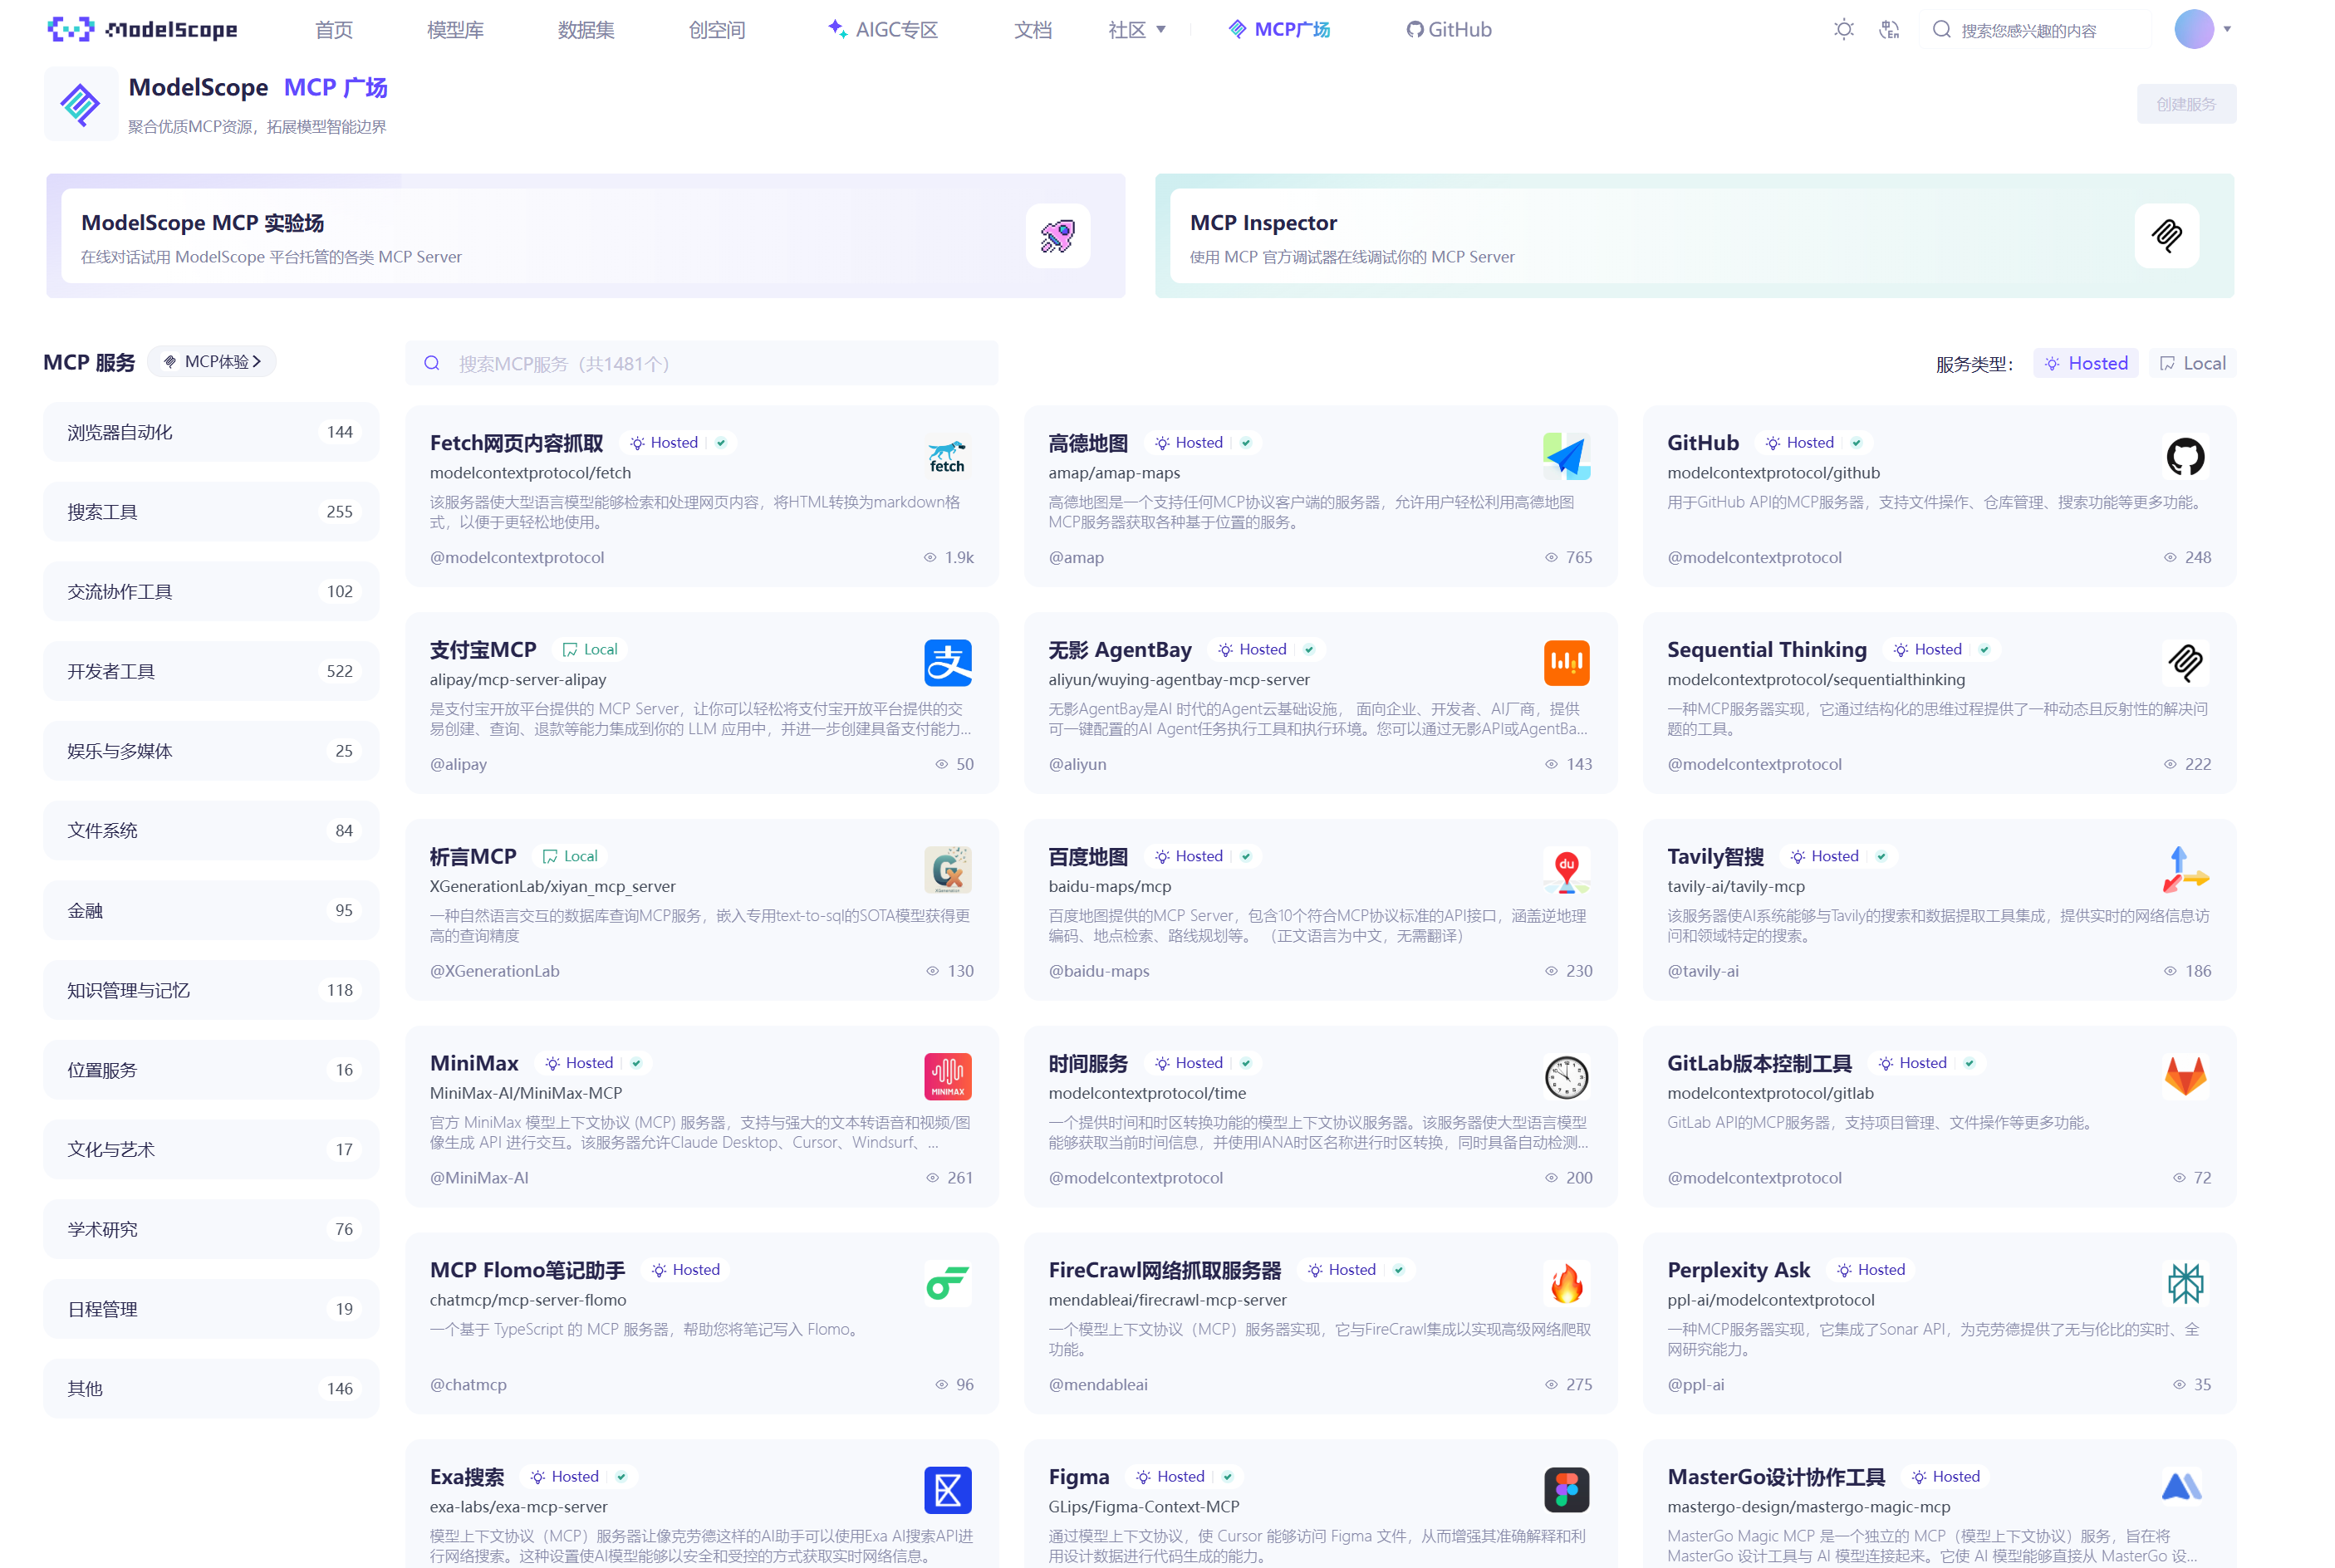Click the Figma logo icon

pyautogui.click(x=1566, y=1490)
